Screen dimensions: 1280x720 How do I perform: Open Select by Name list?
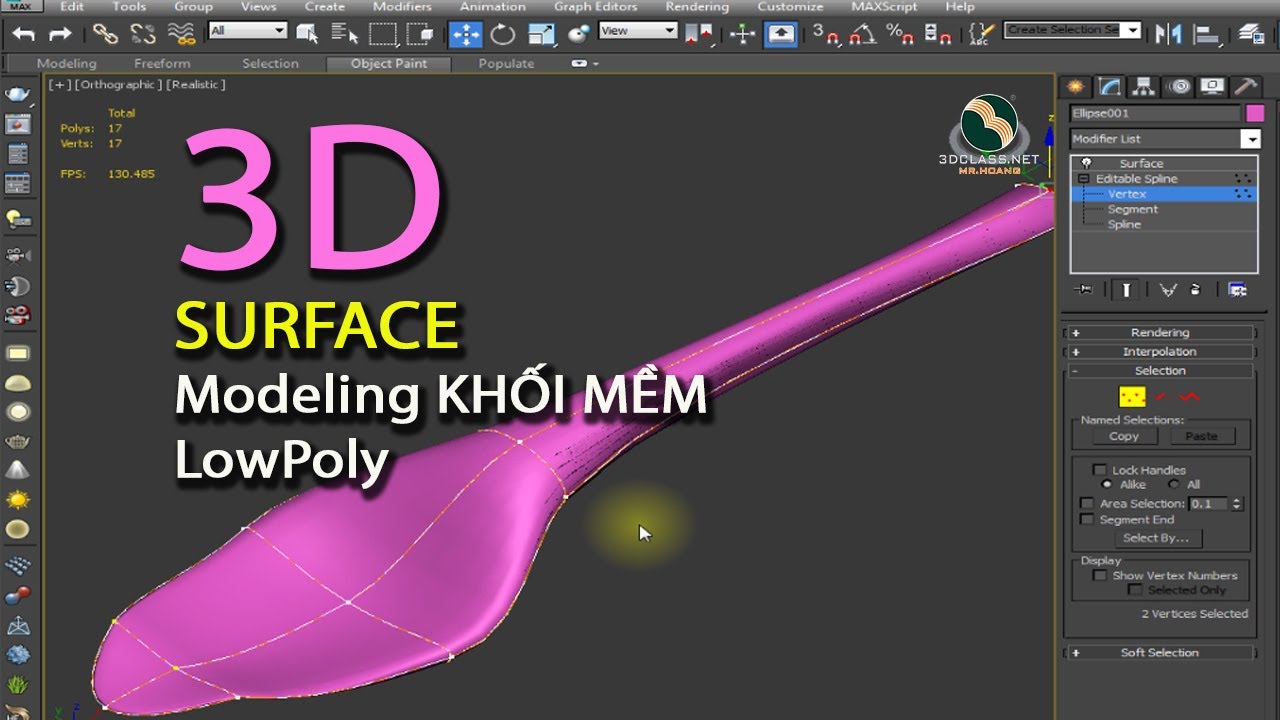point(345,34)
